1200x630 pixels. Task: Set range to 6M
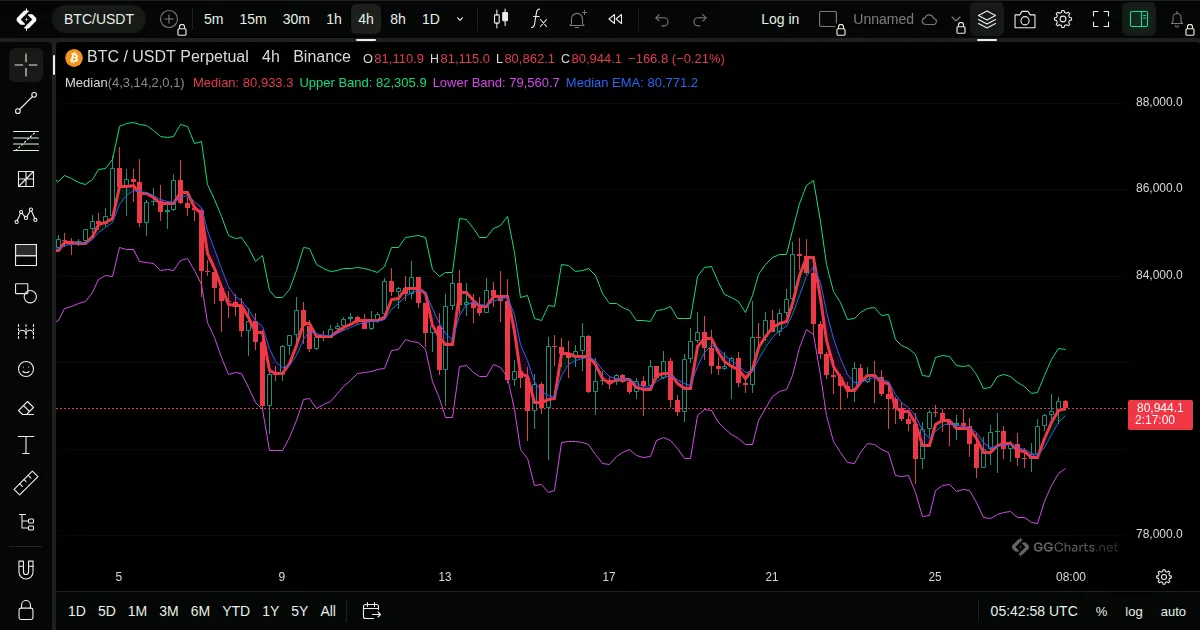click(200, 611)
